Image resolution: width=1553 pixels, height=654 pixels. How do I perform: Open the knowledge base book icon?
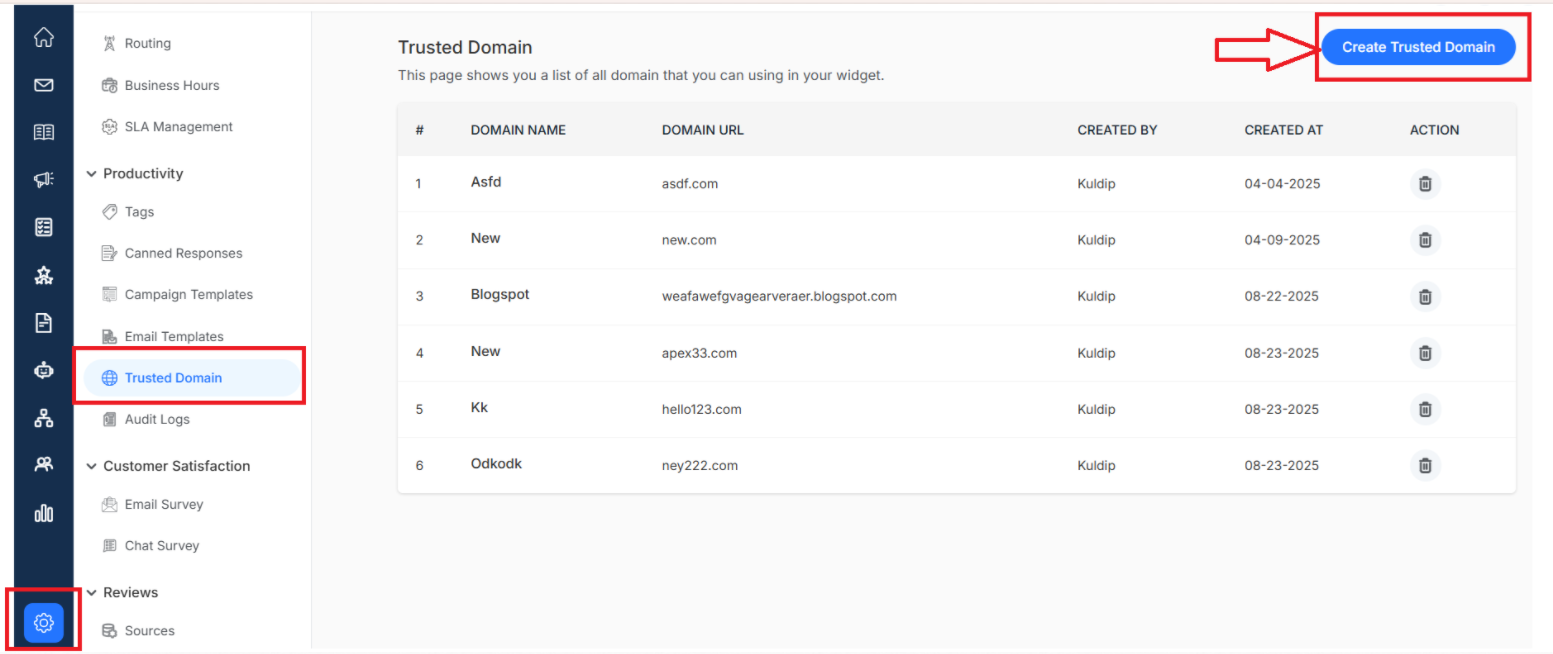click(43, 132)
